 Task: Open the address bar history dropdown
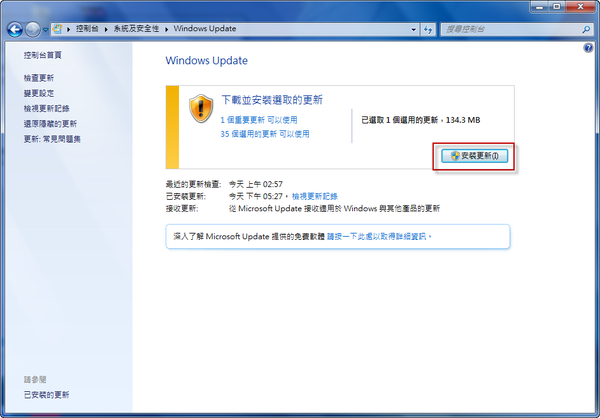pos(414,29)
